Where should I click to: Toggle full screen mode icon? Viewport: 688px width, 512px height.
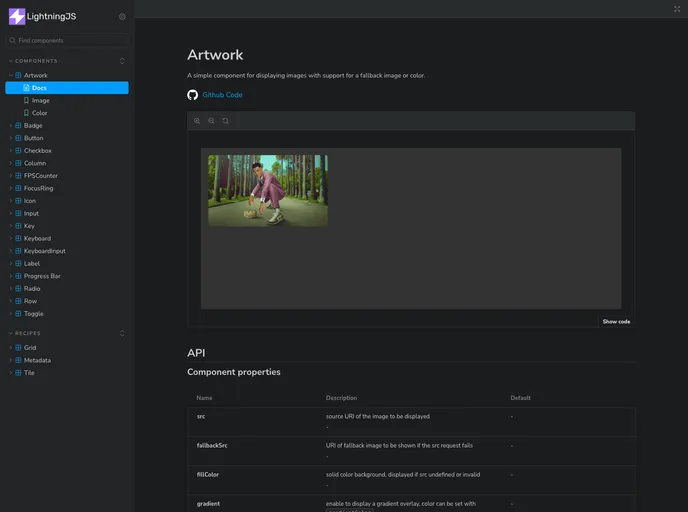coord(677,9)
